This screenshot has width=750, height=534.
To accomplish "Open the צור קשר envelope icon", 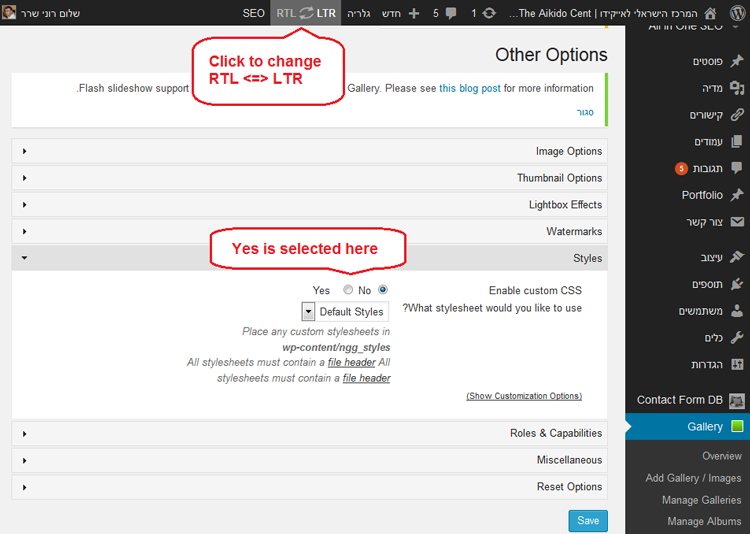I will pyautogui.click(x=737, y=222).
